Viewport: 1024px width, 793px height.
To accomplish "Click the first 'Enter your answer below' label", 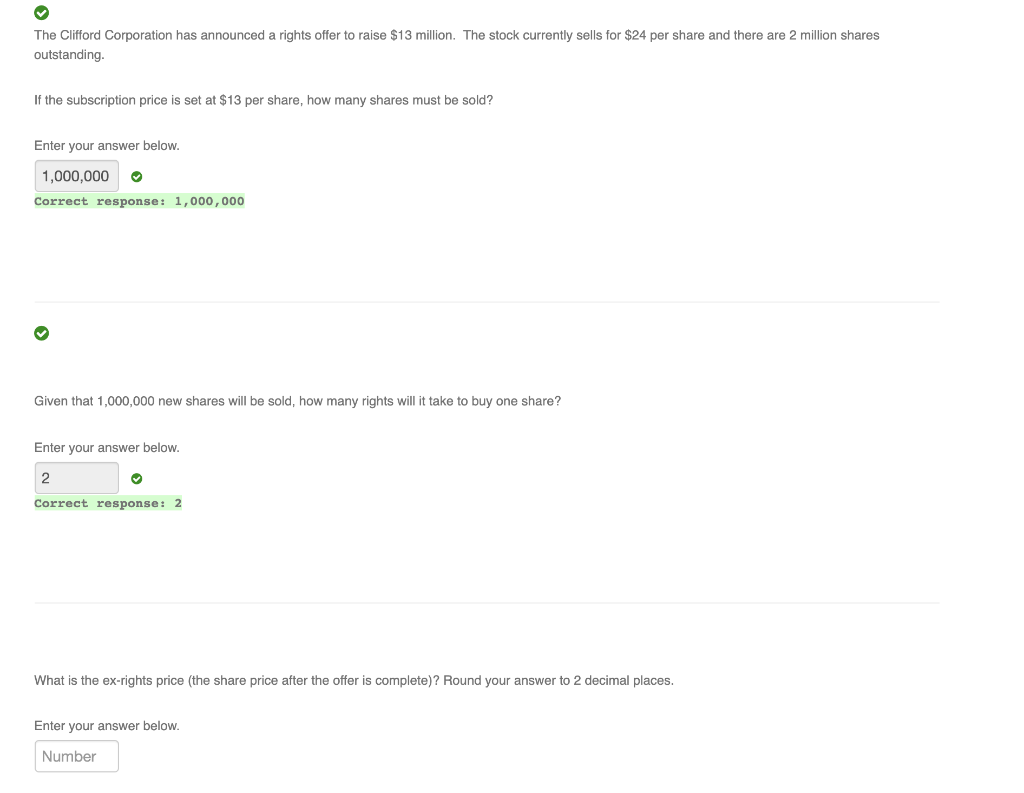I will pyautogui.click(x=107, y=145).
